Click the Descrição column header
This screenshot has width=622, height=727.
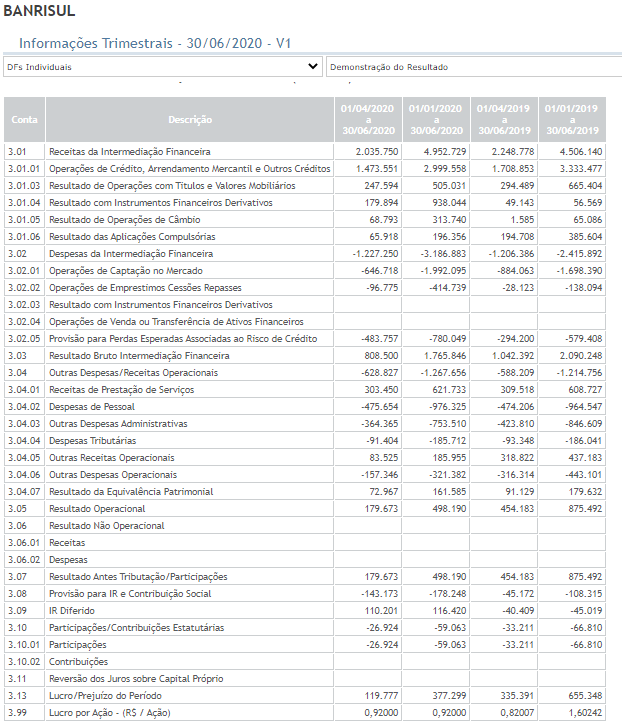pyautogui.click(x=190, y=120)
